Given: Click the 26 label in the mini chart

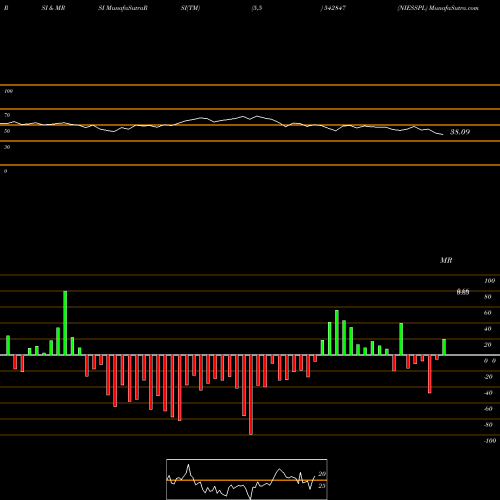Looking at the screenshot, I should click(x=322, y=474).
